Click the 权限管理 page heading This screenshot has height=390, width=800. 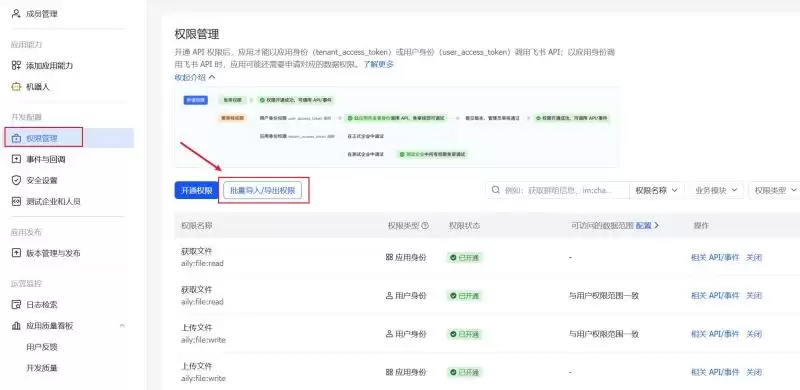pyautogui.click(x=197, y=35)
